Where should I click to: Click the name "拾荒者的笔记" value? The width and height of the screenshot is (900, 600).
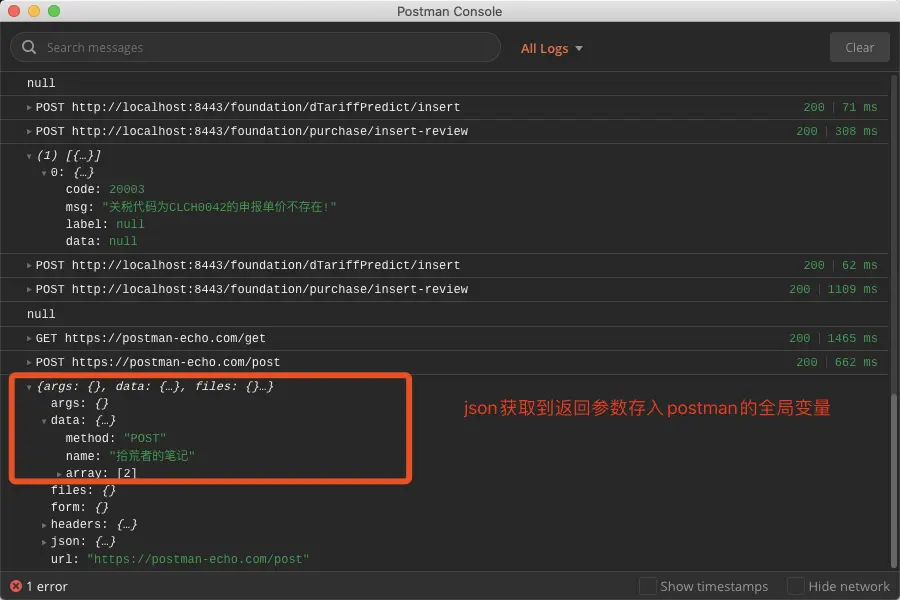coord(152,456)
